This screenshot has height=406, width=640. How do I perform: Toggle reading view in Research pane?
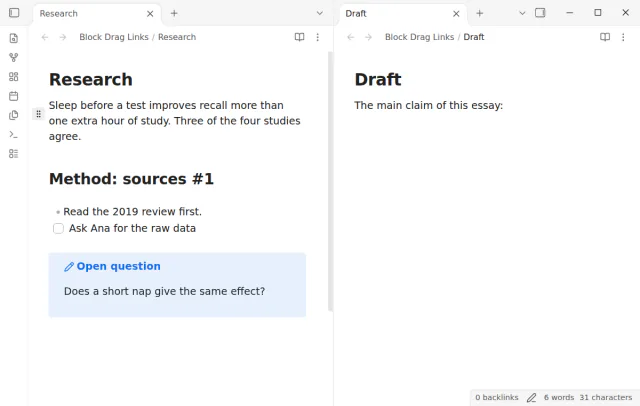(299, 37)
